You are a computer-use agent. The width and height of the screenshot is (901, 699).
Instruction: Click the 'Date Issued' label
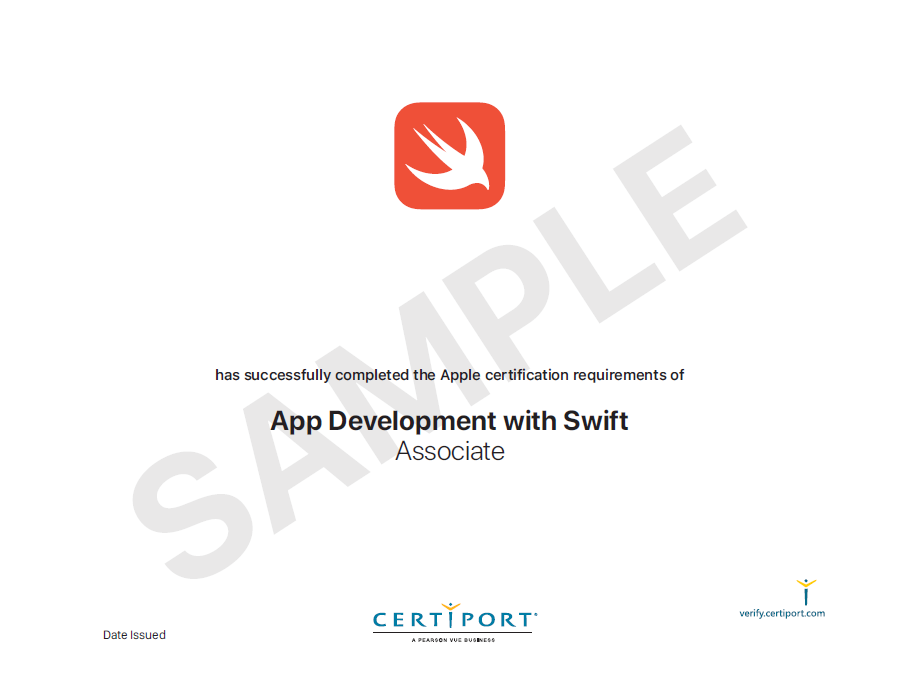coord(134,635)
